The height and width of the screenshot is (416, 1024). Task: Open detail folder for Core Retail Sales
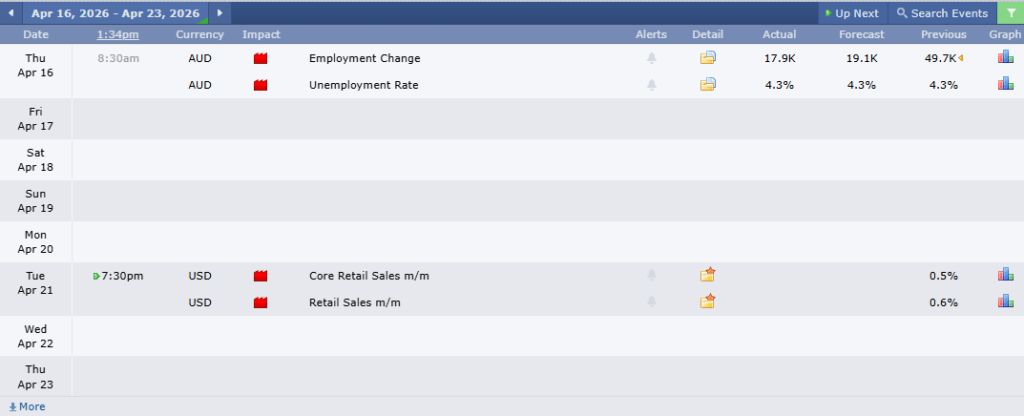[x=708, y=275]
